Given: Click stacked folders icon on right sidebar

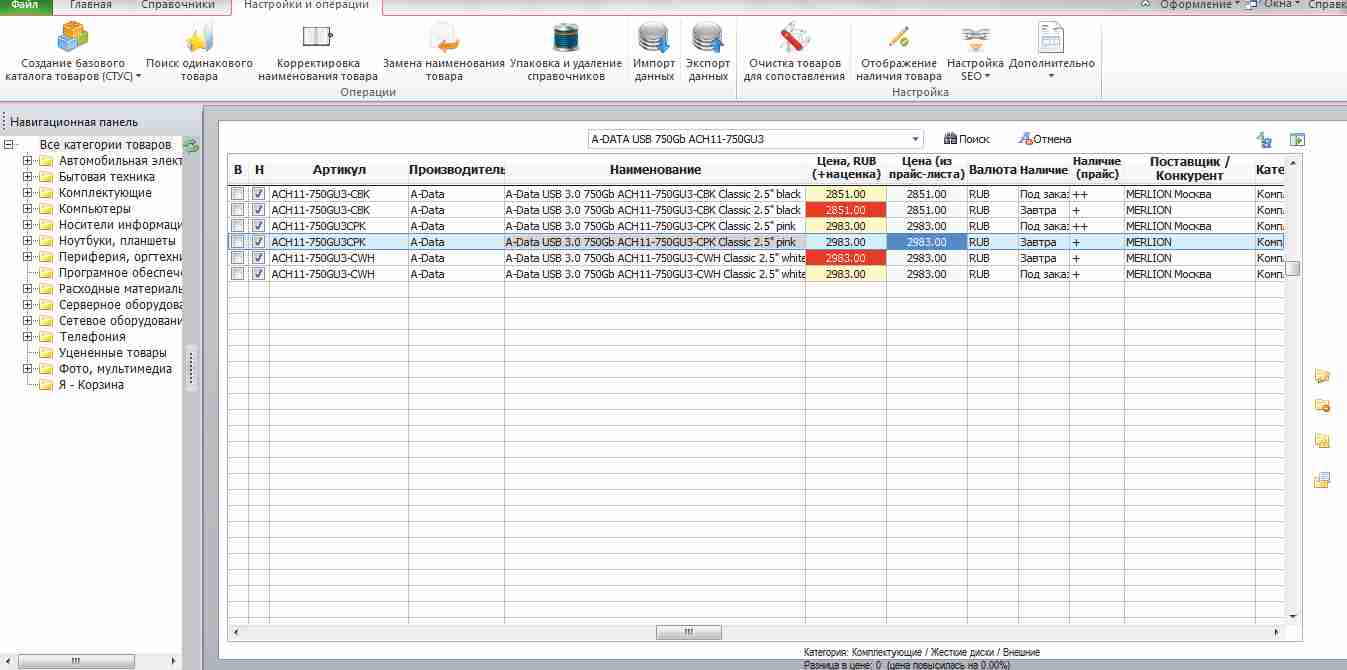Looking at the screenshot, I should pyautogui.click(x=1321, y=480).
